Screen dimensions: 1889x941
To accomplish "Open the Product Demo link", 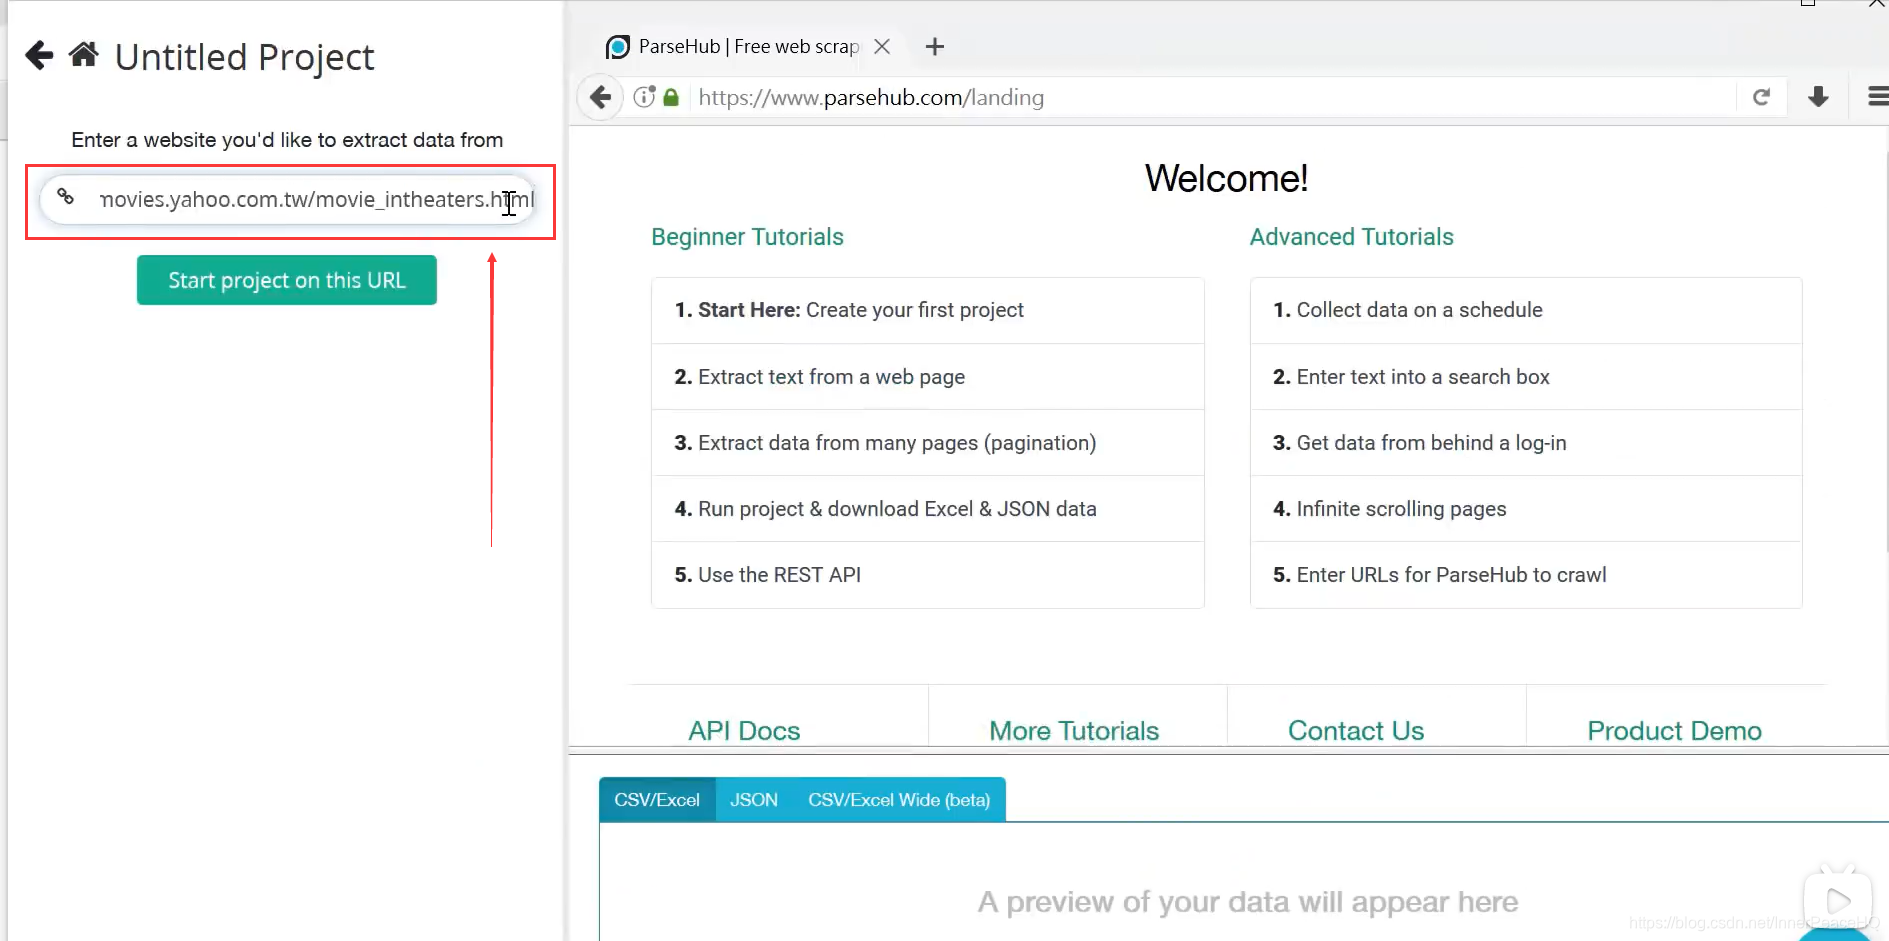I will pos(1674,731).
